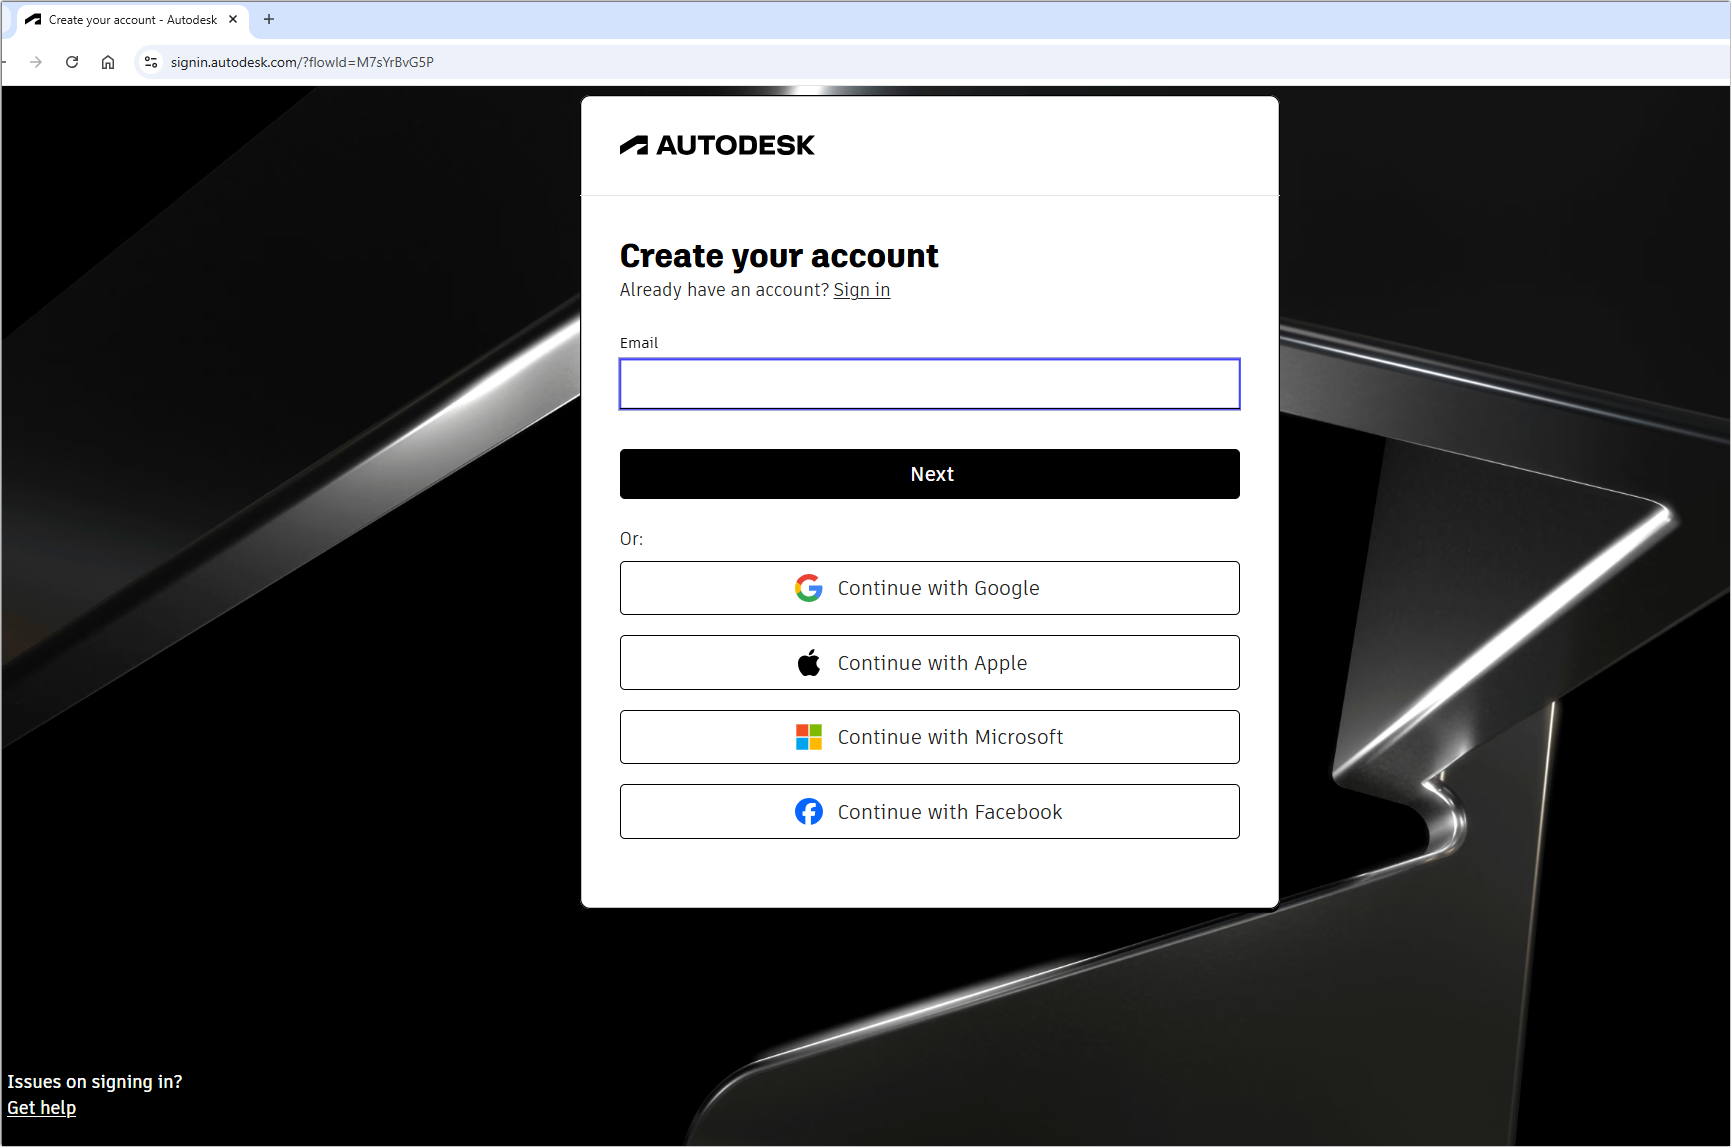
Task: Choose Continue with Apple
Action: (x=930, y=663)
